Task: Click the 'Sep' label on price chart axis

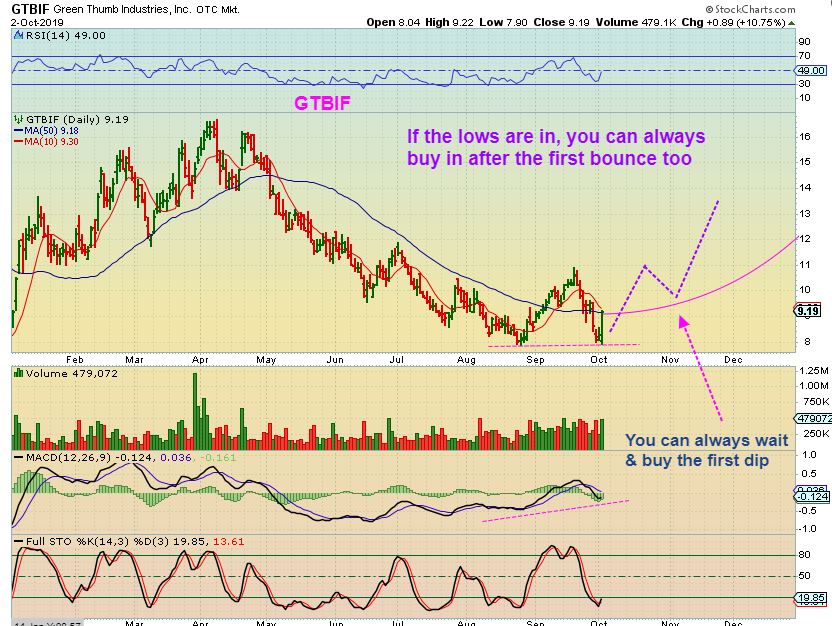Action: 535,360
